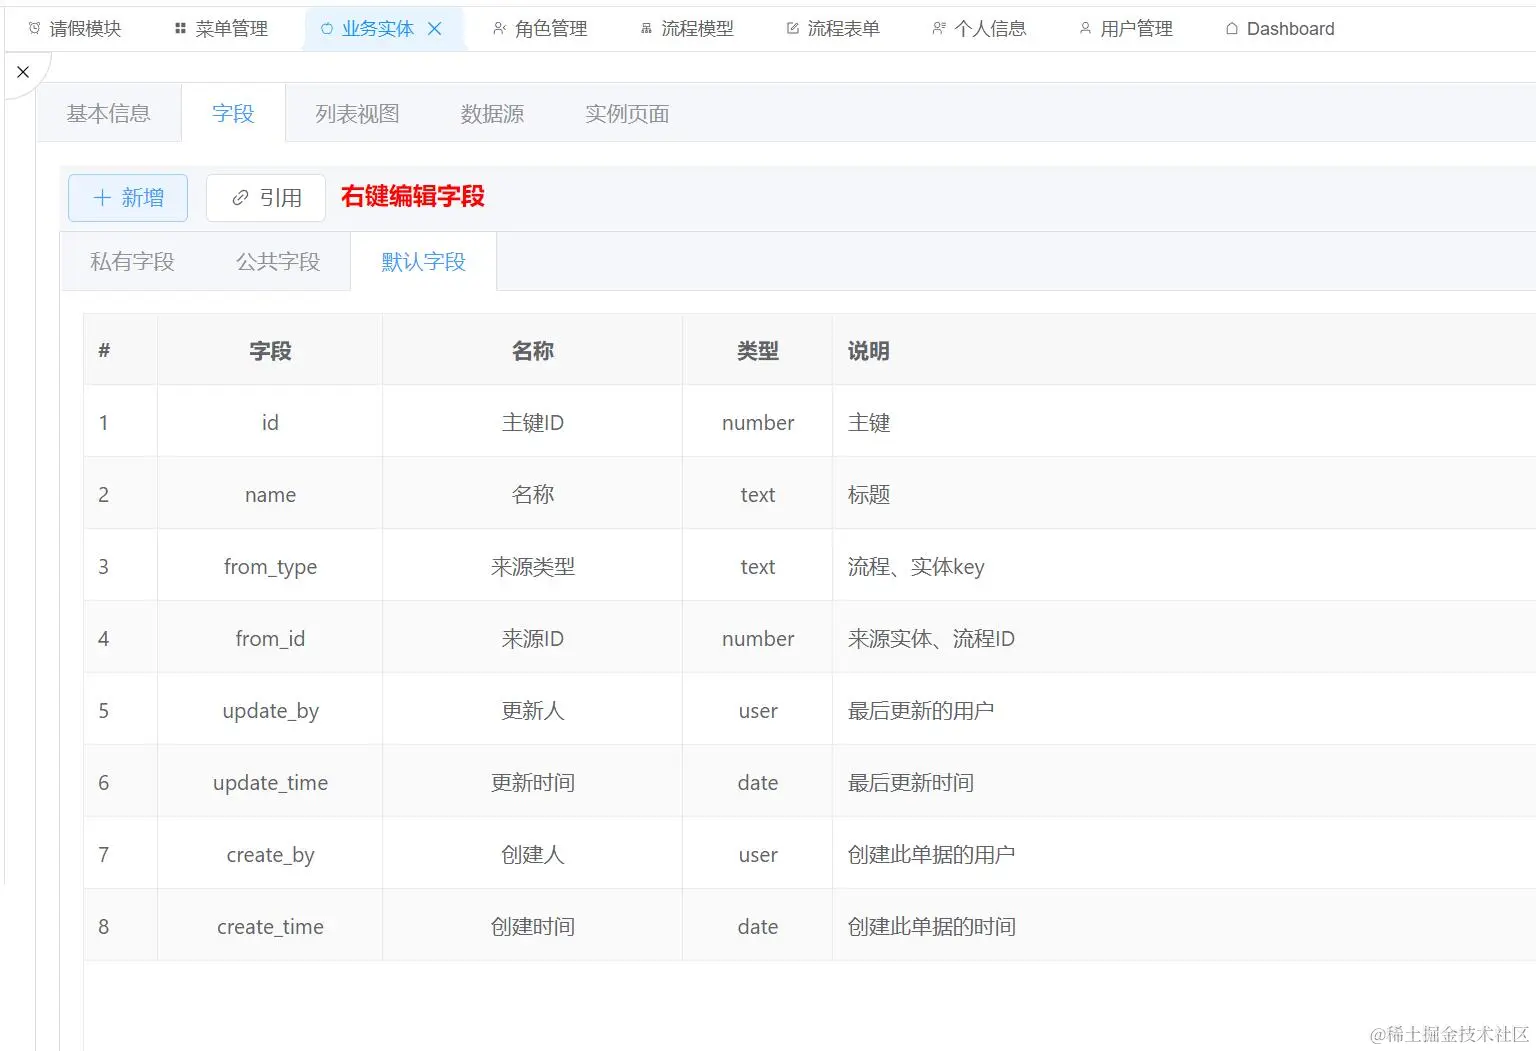This screenshot has width=1536, height=1051.
Task: Click the flow icon beside 流程模型
Action: pyautogui.click(x=646, y=28)
